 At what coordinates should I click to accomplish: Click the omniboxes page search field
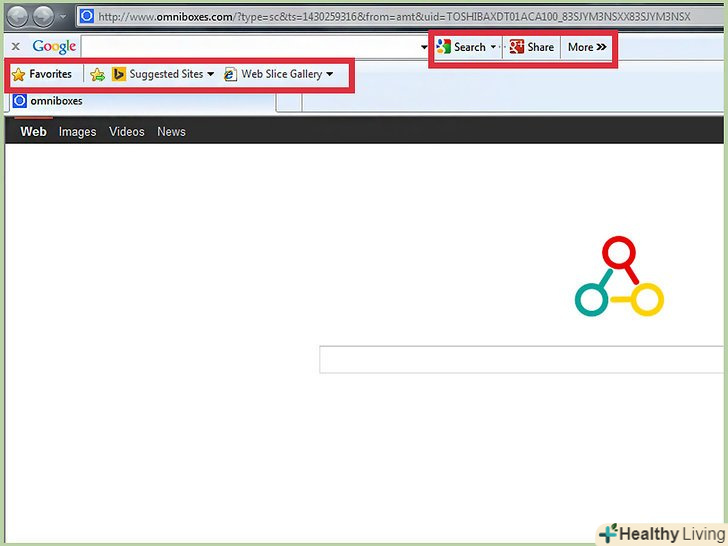[x=521, y=359]
